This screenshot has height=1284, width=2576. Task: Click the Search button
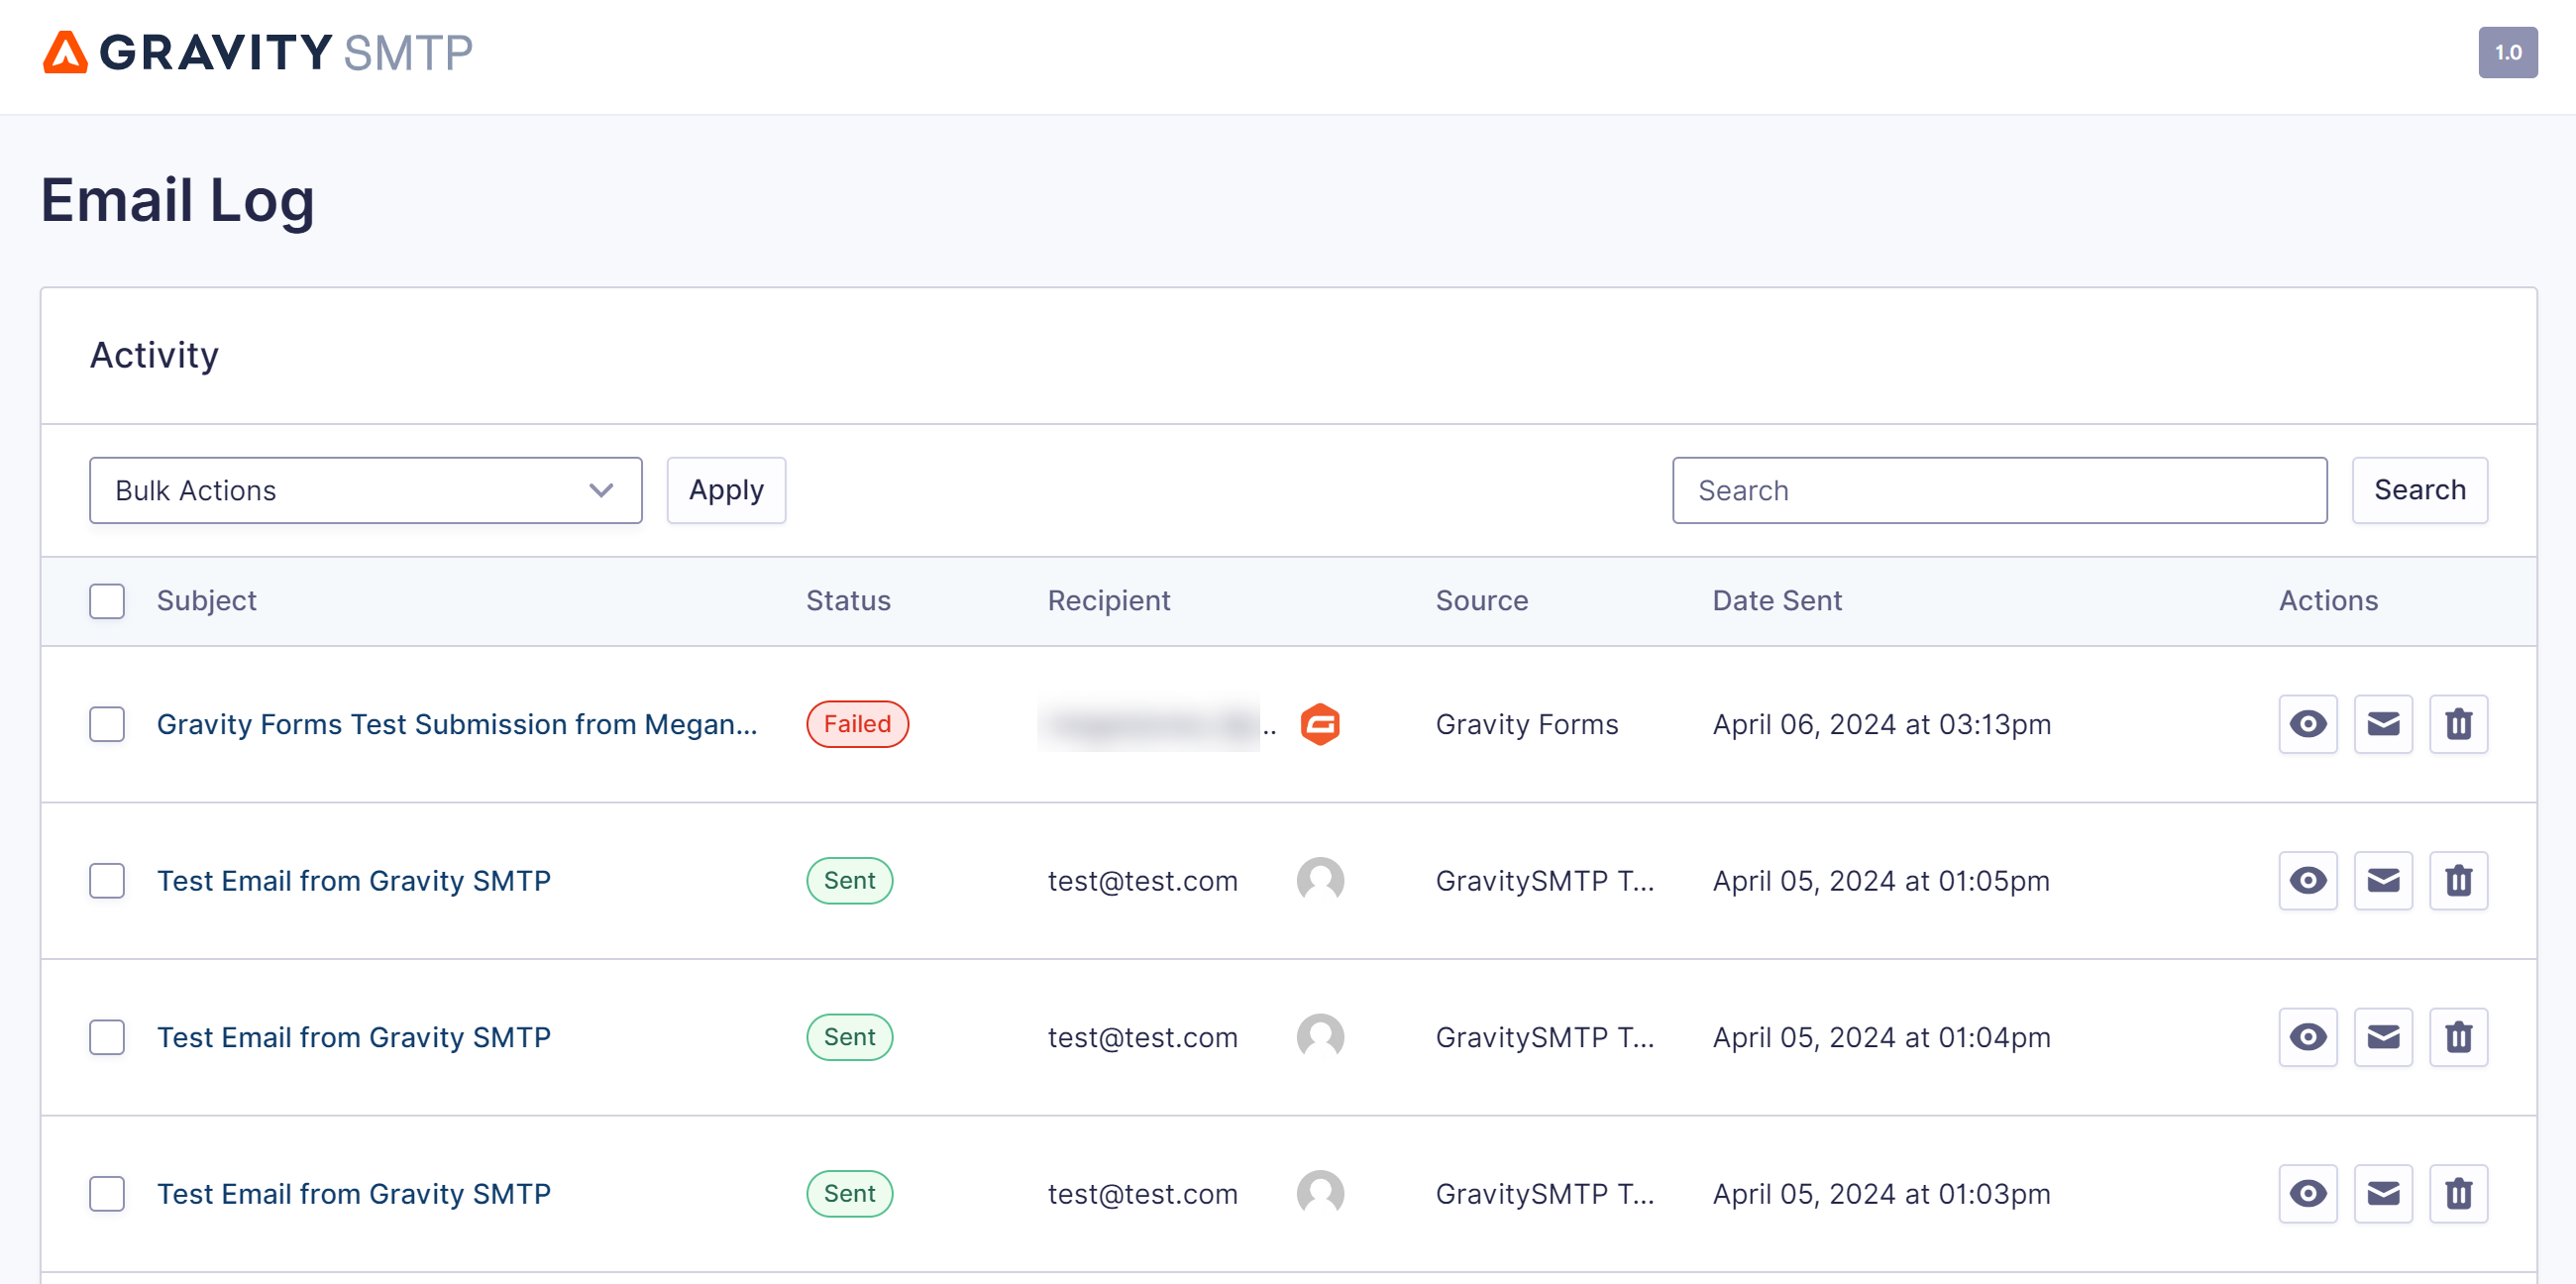[x=2419, y=490]
